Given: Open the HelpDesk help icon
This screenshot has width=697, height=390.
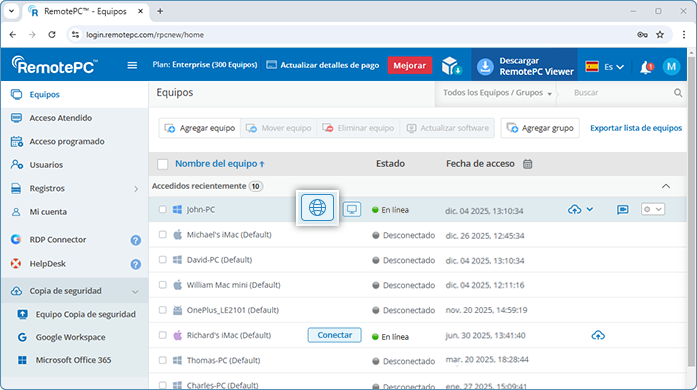Looking at the screenshot, I should click(136, 265).
